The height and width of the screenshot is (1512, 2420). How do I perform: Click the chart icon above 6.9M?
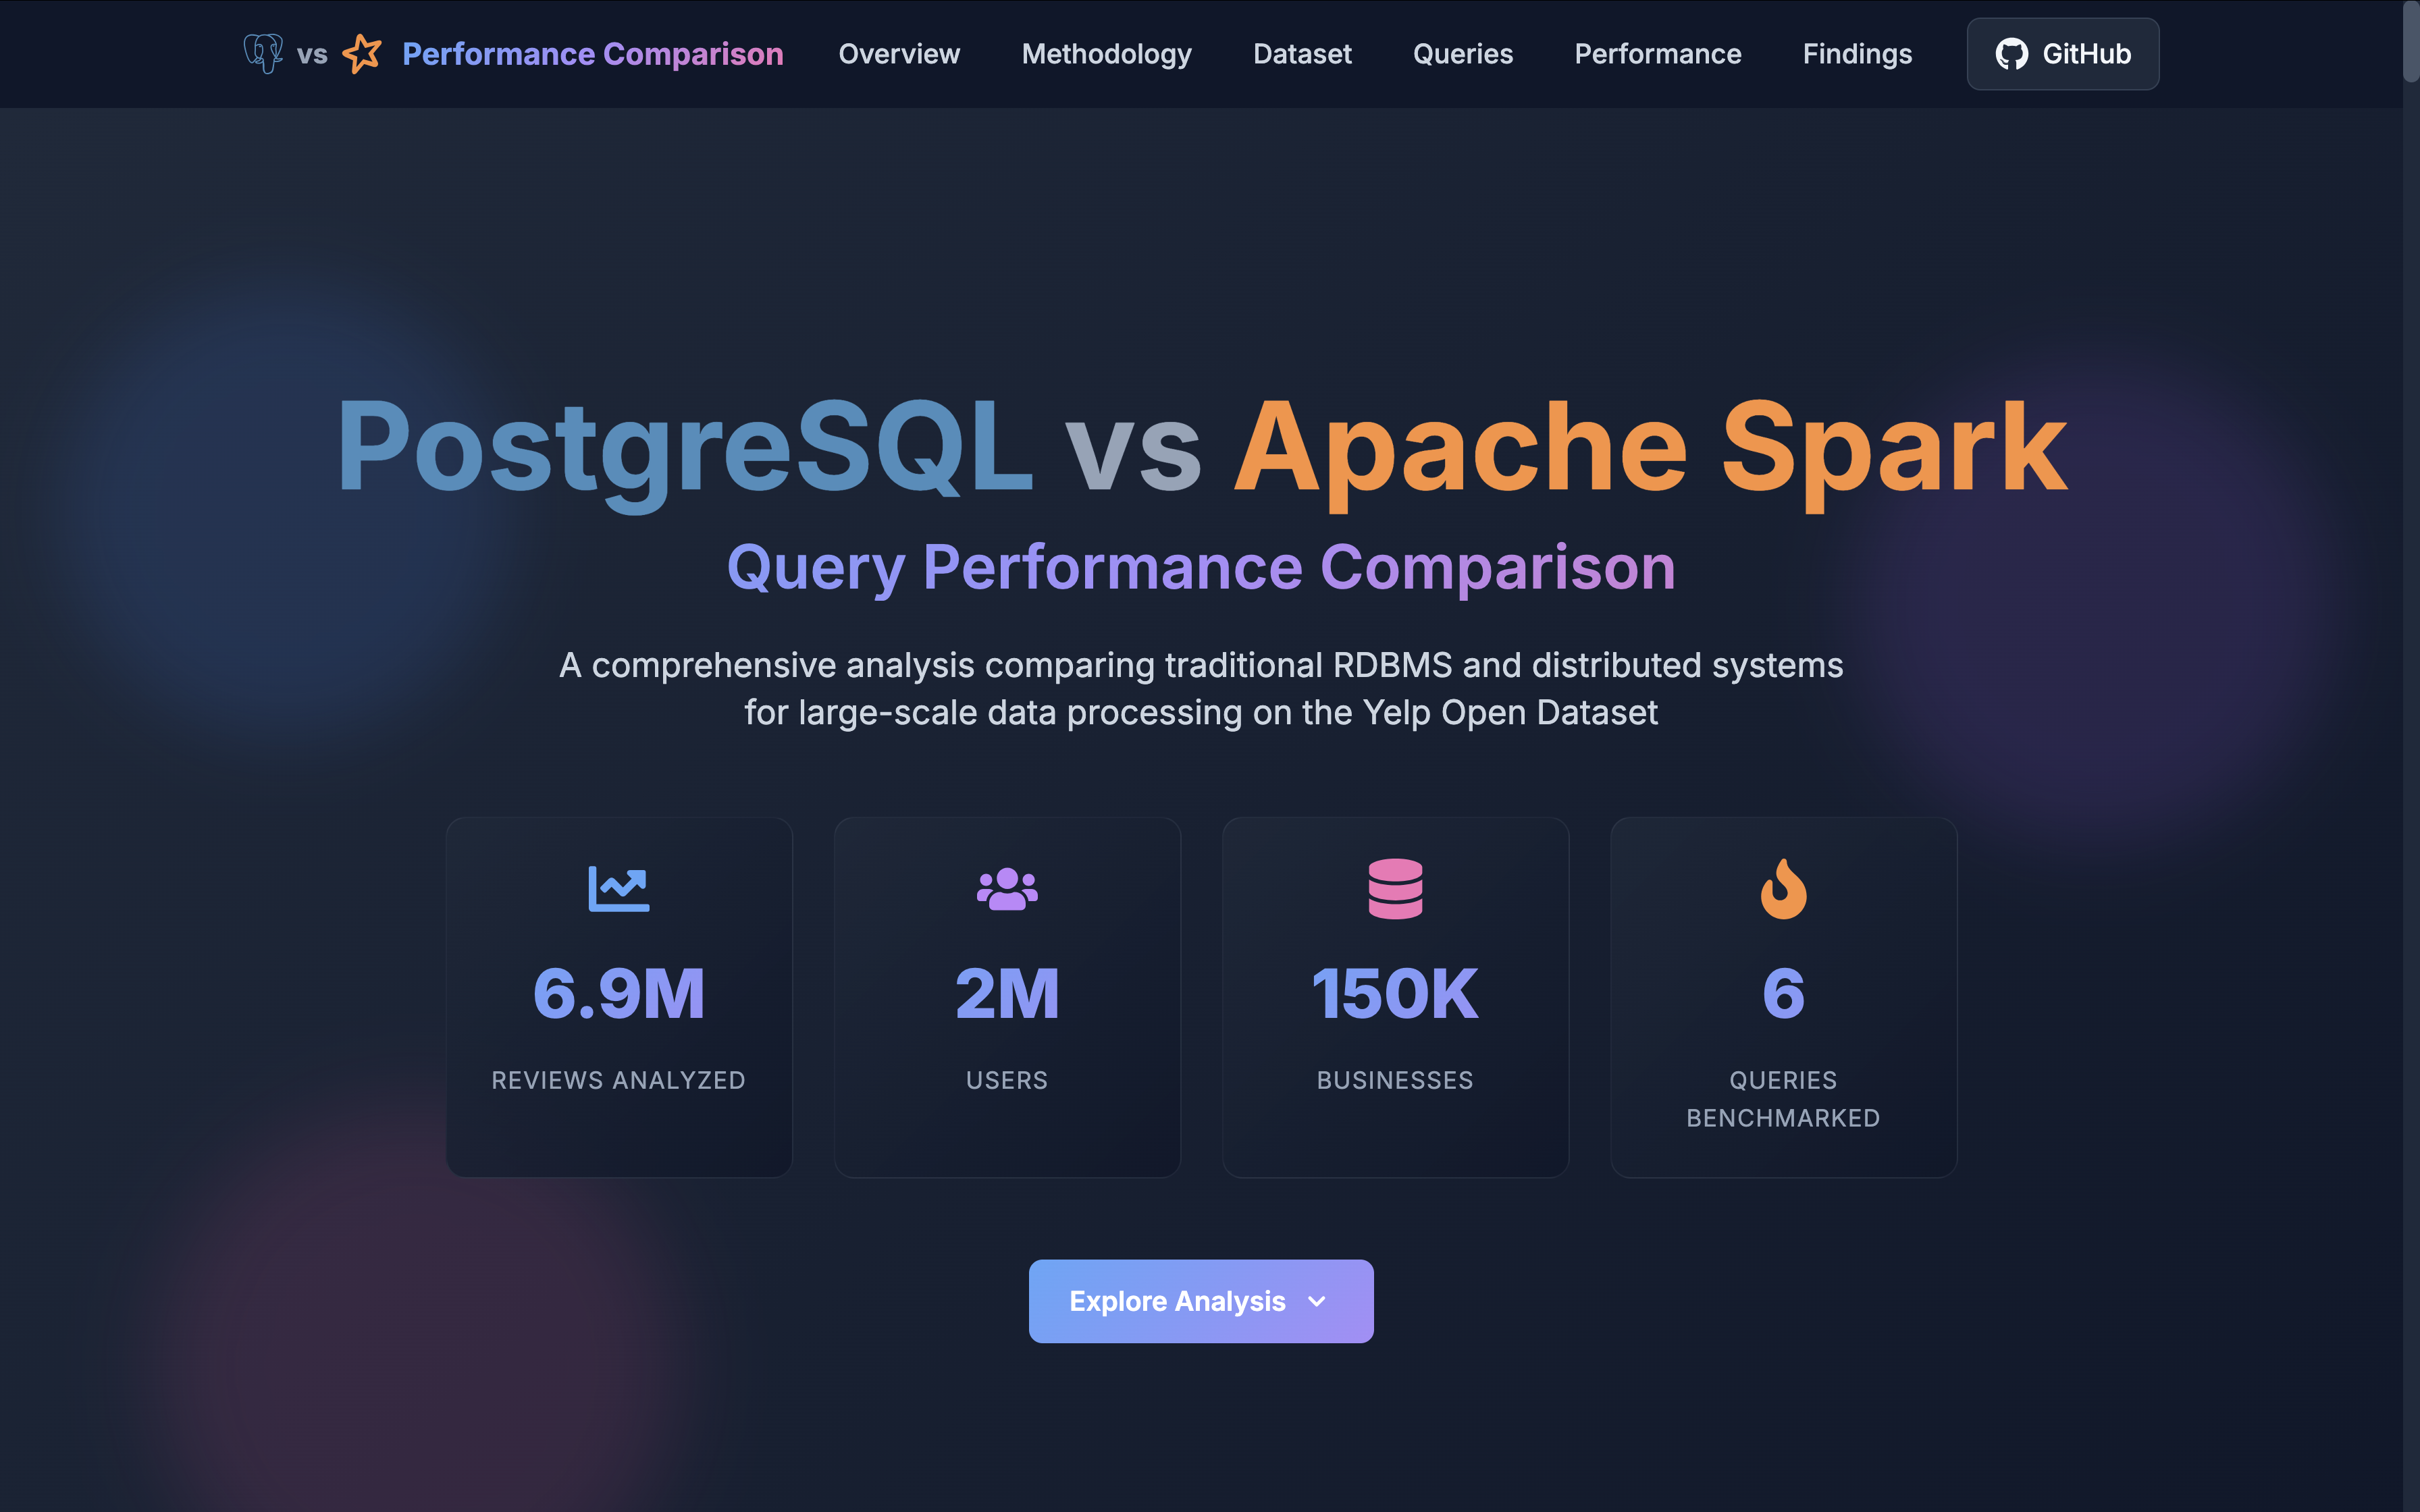(619, 888)
